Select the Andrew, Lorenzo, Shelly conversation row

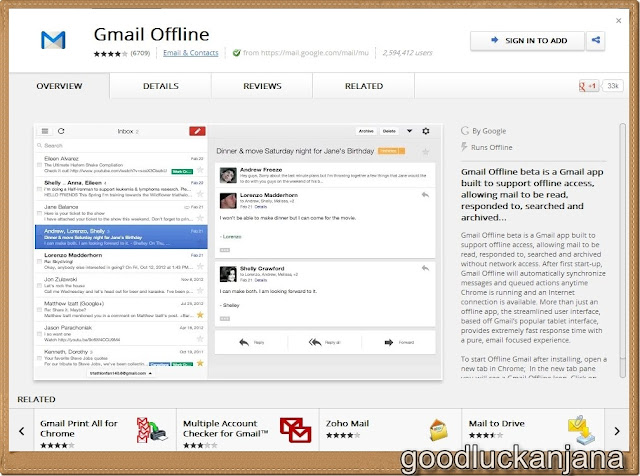(121, 236)
